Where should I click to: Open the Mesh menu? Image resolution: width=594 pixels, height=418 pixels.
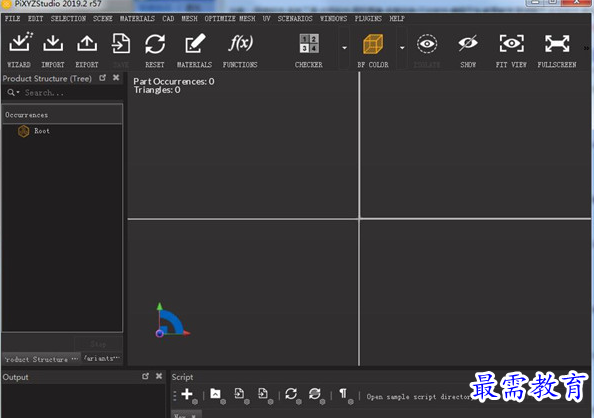[189, 19]
